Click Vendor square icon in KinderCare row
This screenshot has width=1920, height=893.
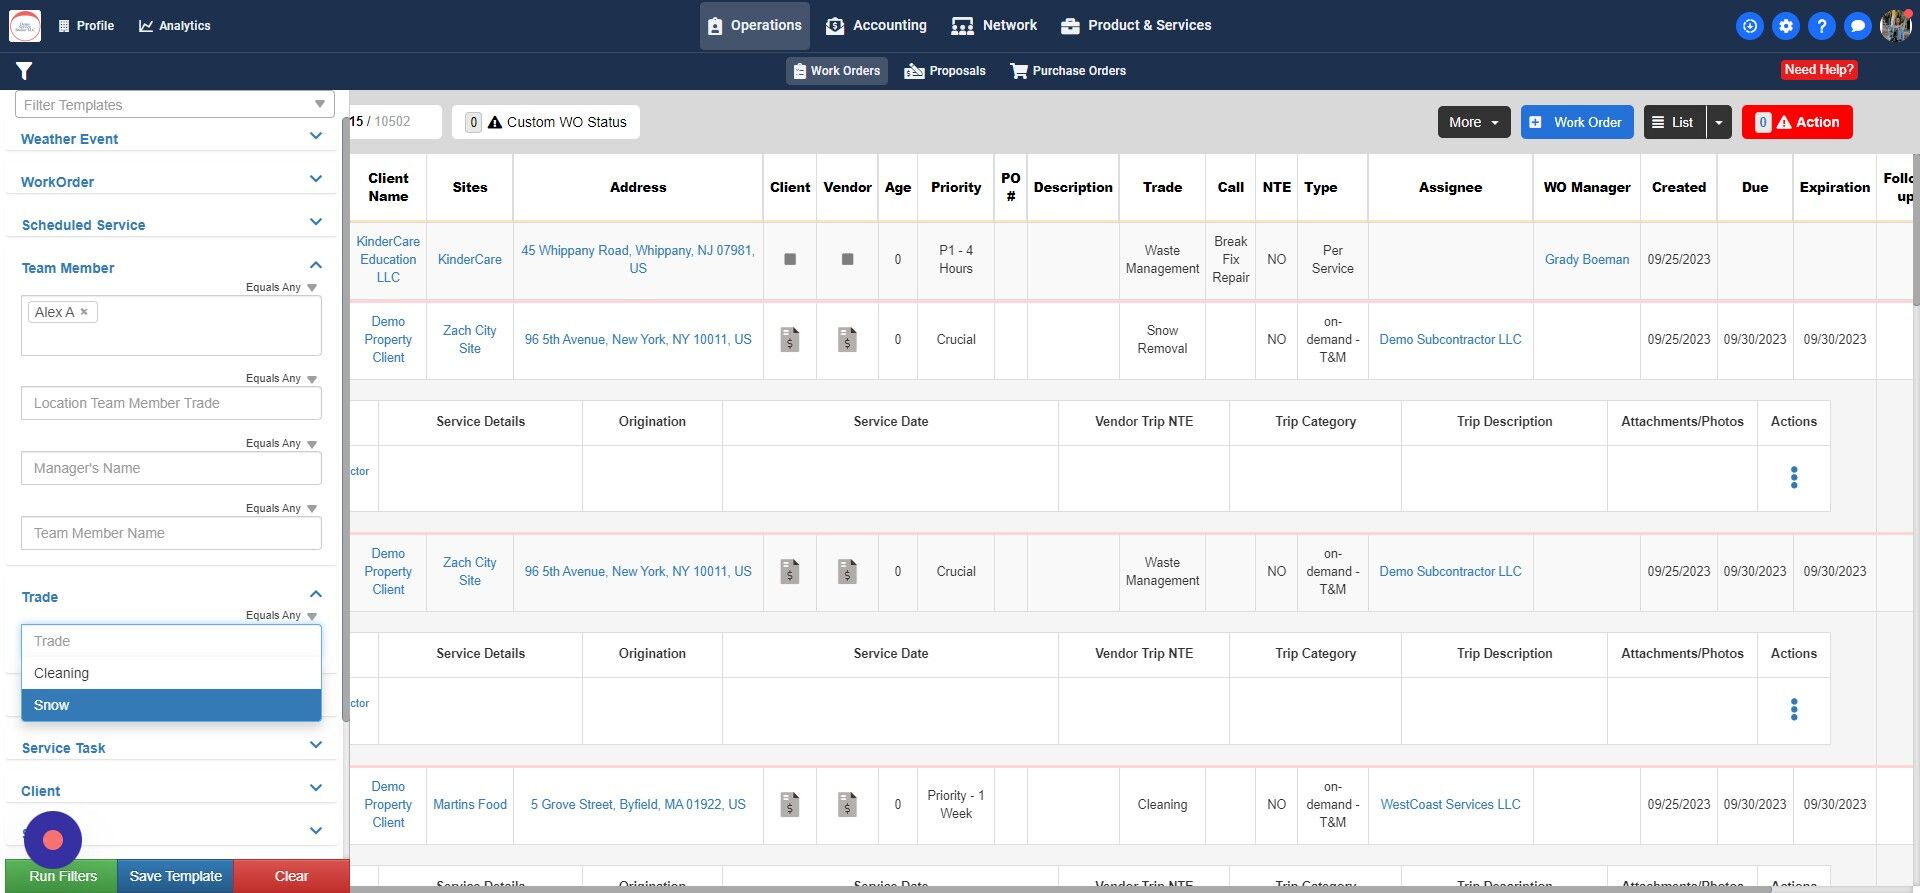click(x=847, y=259)
